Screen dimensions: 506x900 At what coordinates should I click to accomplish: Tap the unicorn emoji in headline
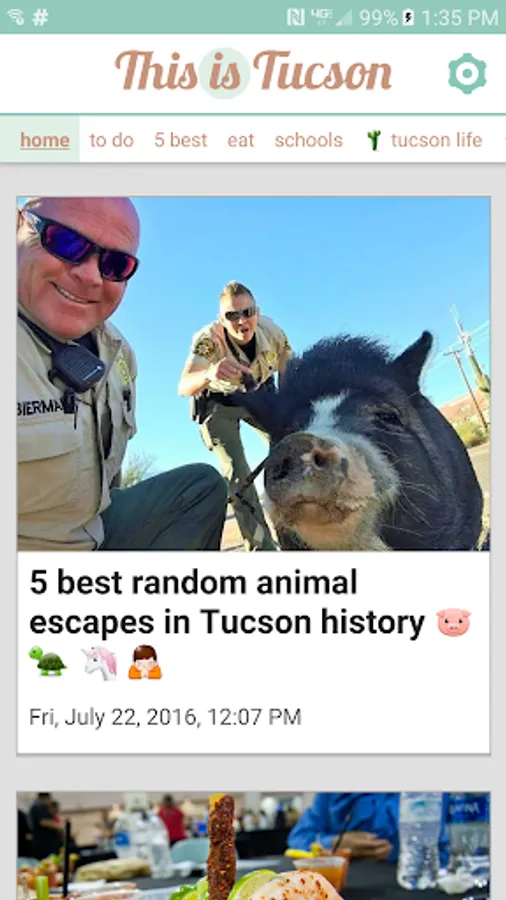tap(99, 662)
